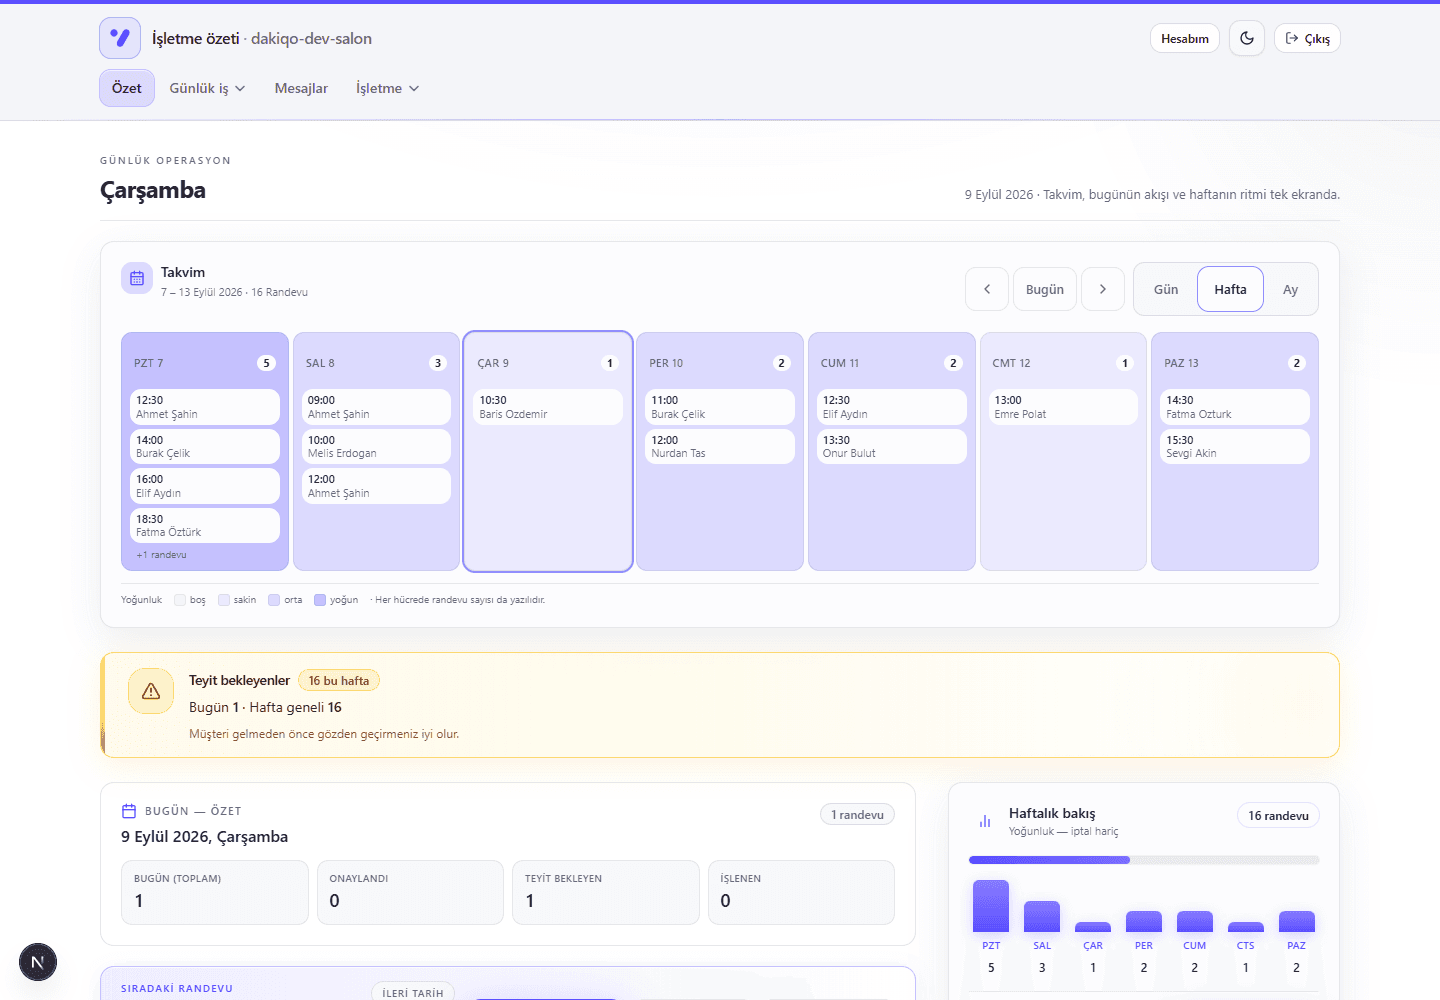
Task: Click the Bugün özet calendar icon
Action: click(129, 811)
